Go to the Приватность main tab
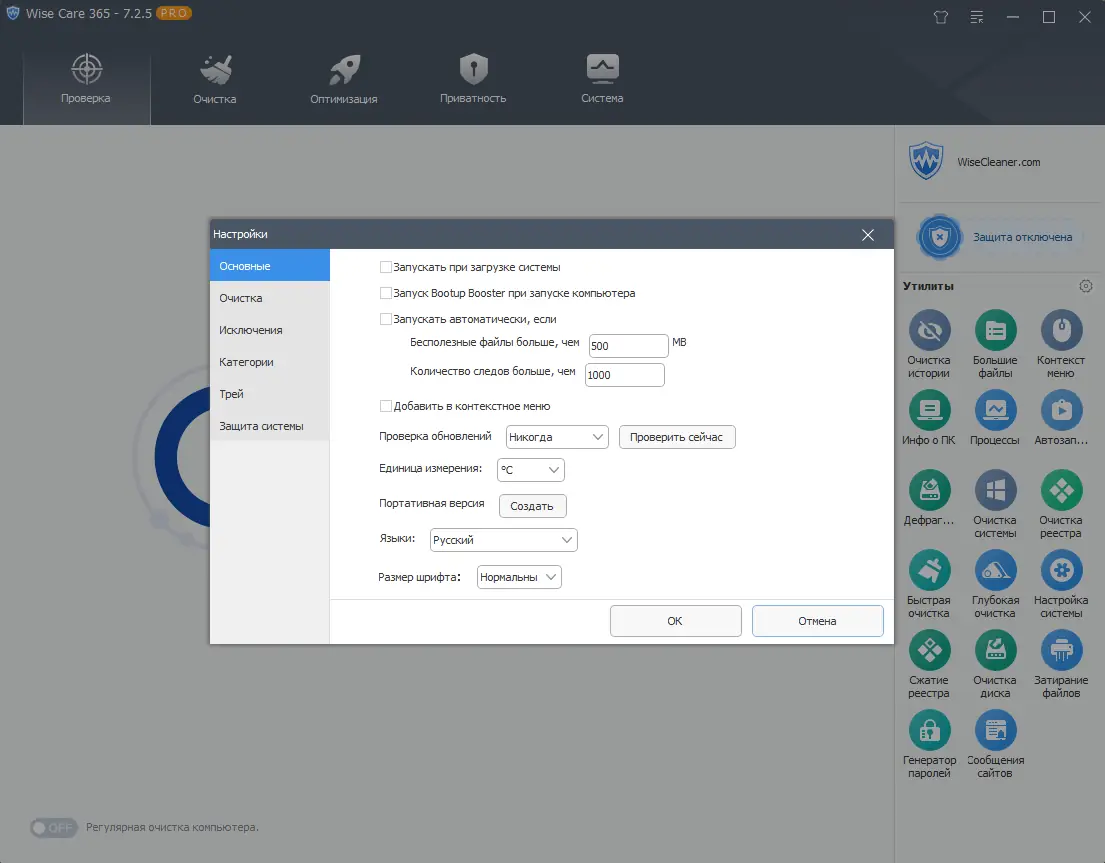 click(473, 80)
